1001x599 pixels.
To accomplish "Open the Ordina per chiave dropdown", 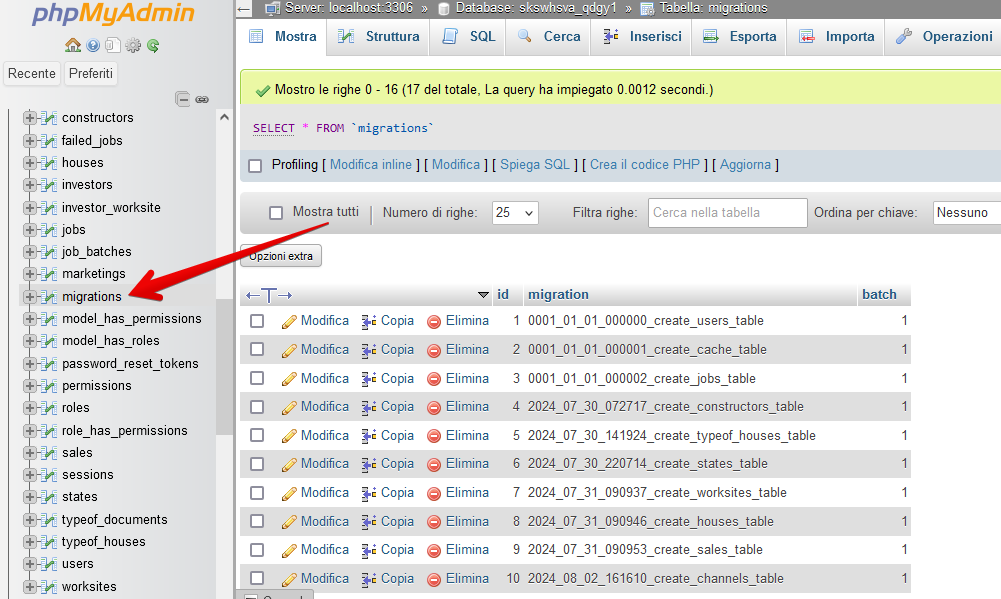I will pos(966,213).
